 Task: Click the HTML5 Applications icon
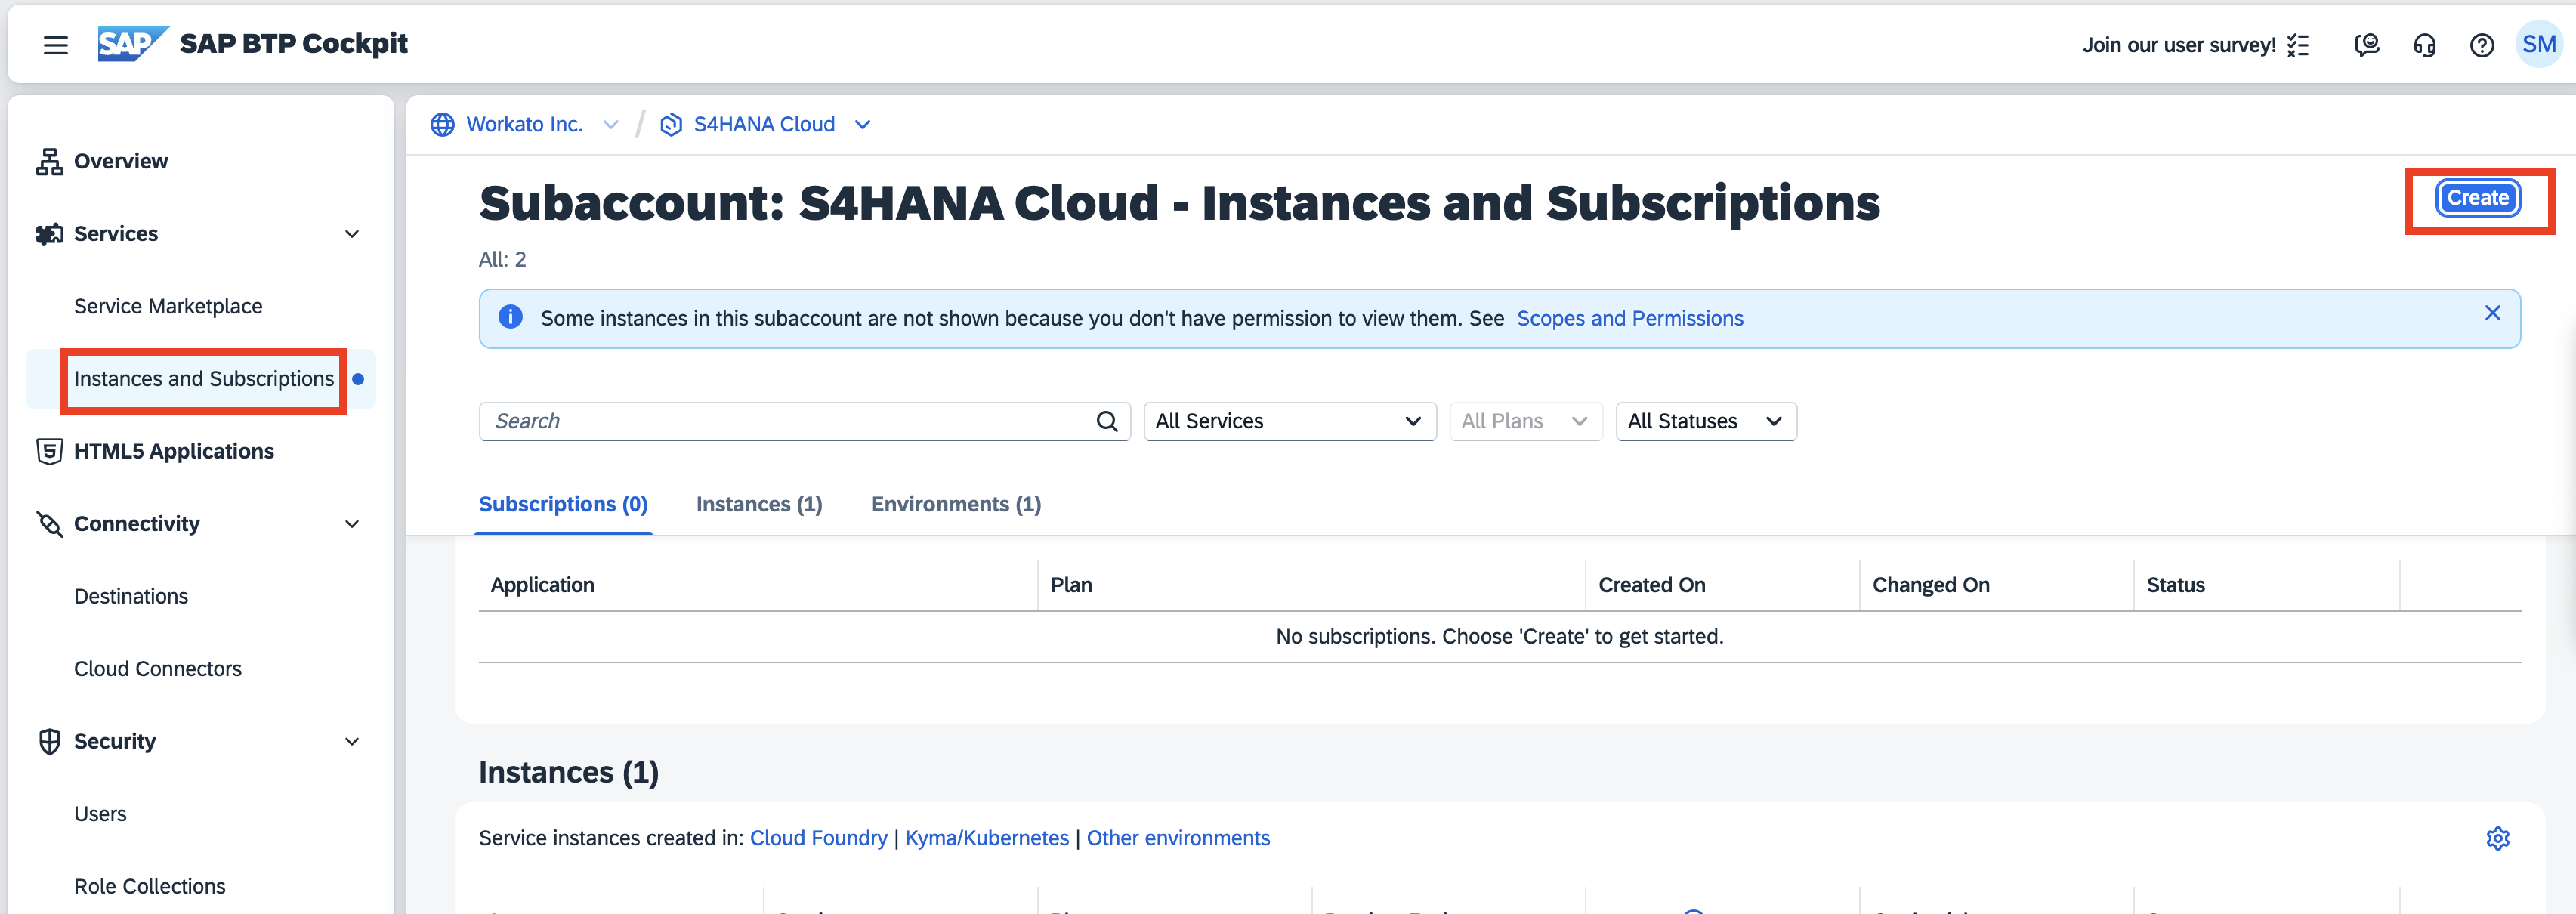pos(46,450)
